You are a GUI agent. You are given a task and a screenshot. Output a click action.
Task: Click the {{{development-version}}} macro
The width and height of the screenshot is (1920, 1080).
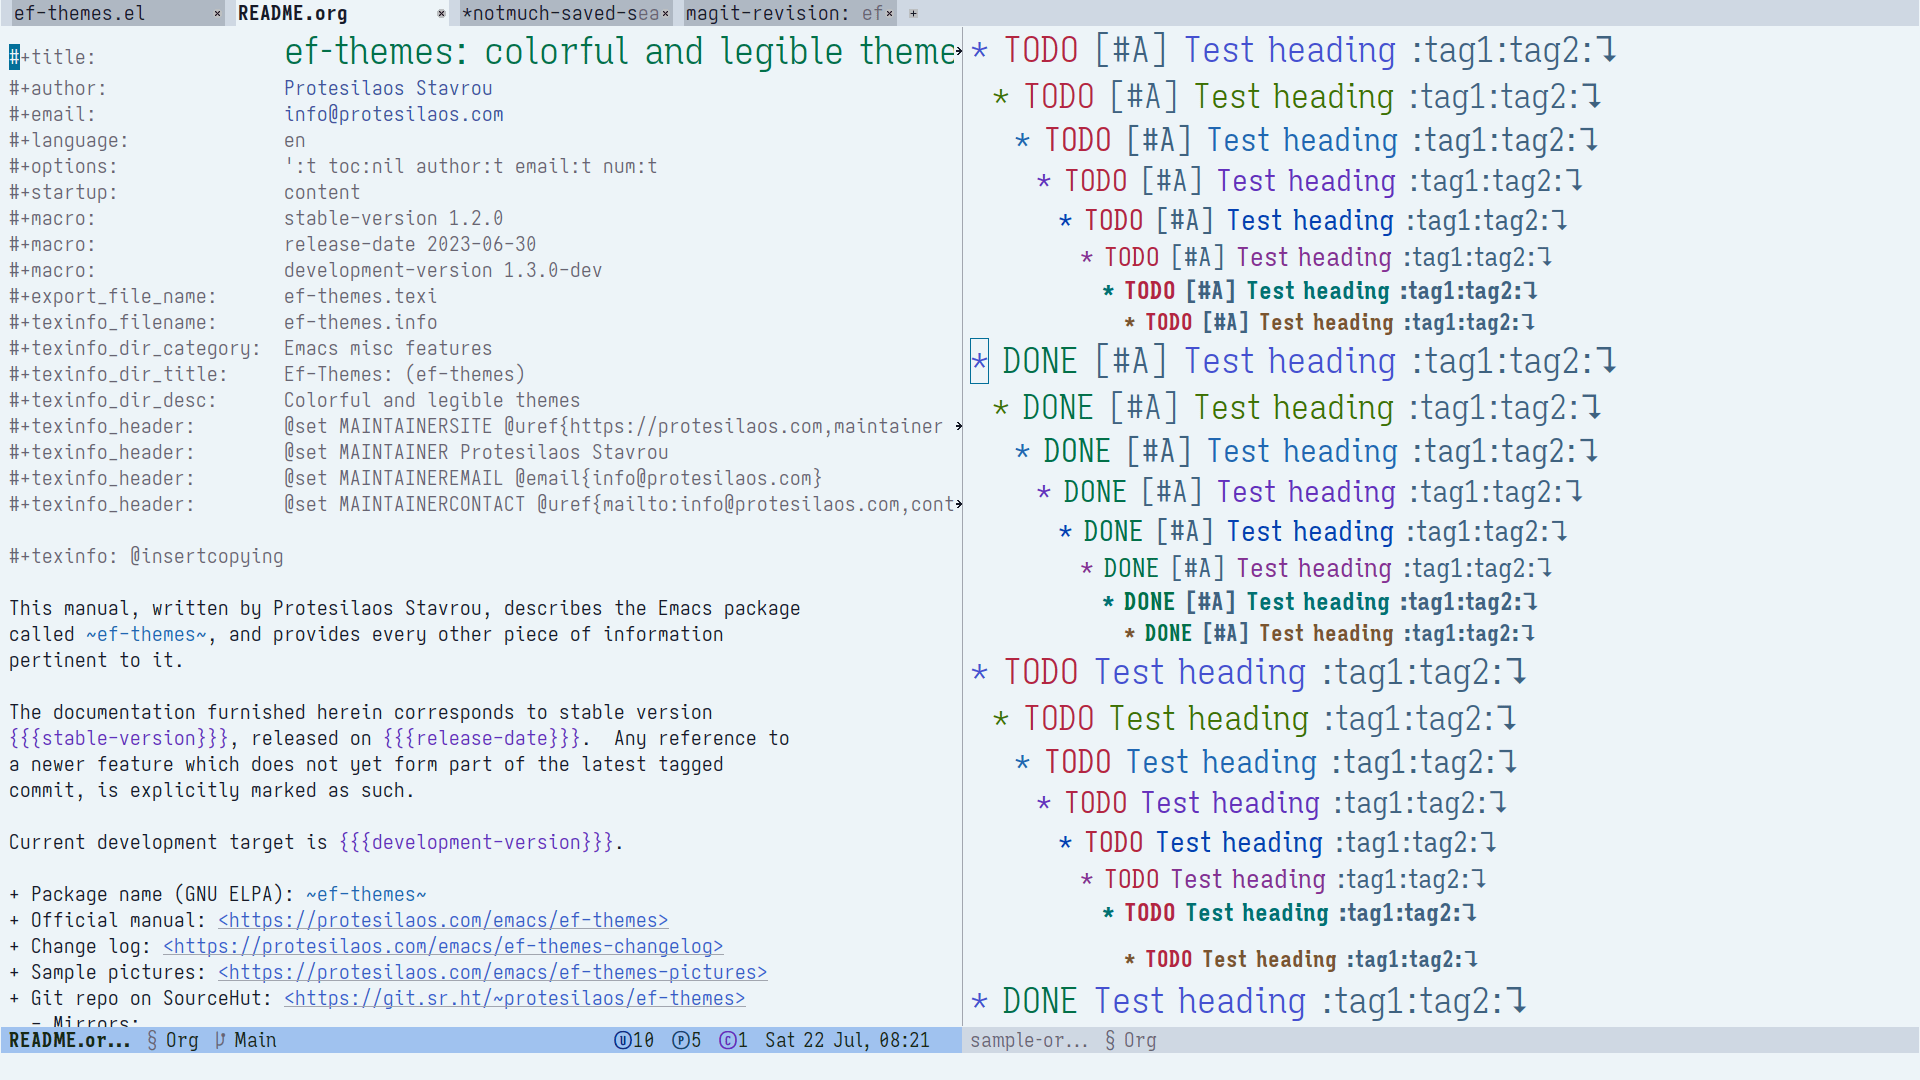(x=476, y=842)
